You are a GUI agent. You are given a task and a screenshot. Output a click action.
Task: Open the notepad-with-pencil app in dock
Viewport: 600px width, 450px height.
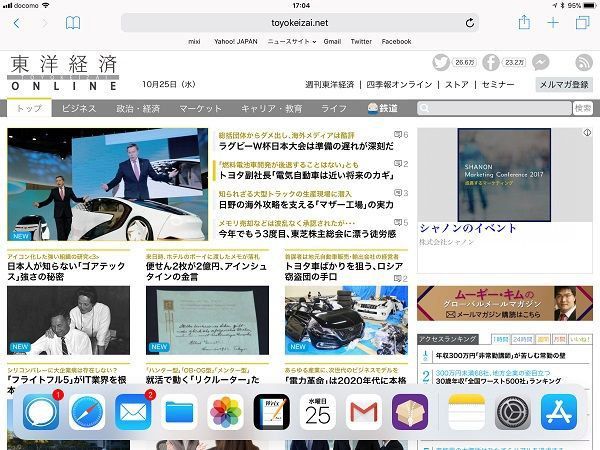tap(271, 412)
